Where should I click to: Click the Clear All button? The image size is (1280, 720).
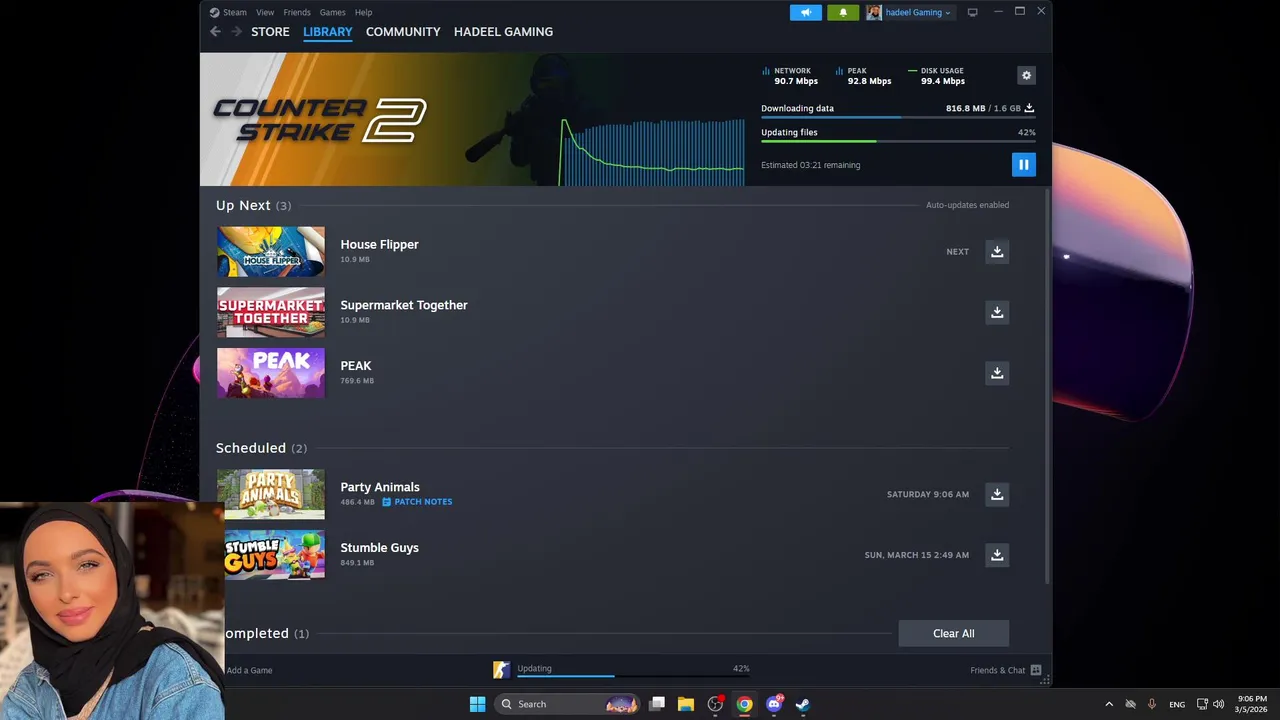[953, 633]
